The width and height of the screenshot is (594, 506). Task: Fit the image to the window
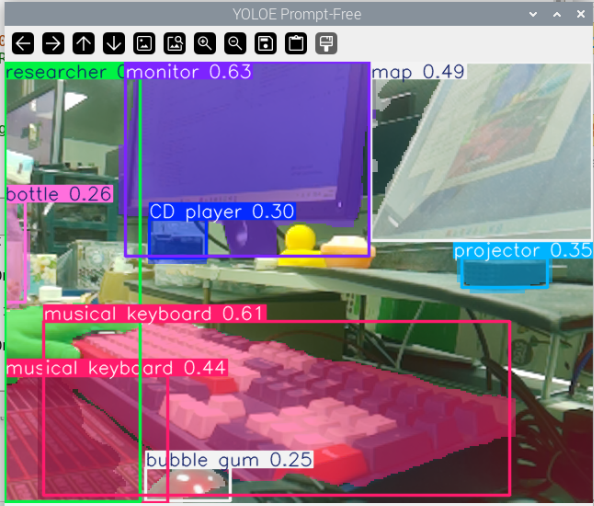pyautogui.click(x=174, y=43)
